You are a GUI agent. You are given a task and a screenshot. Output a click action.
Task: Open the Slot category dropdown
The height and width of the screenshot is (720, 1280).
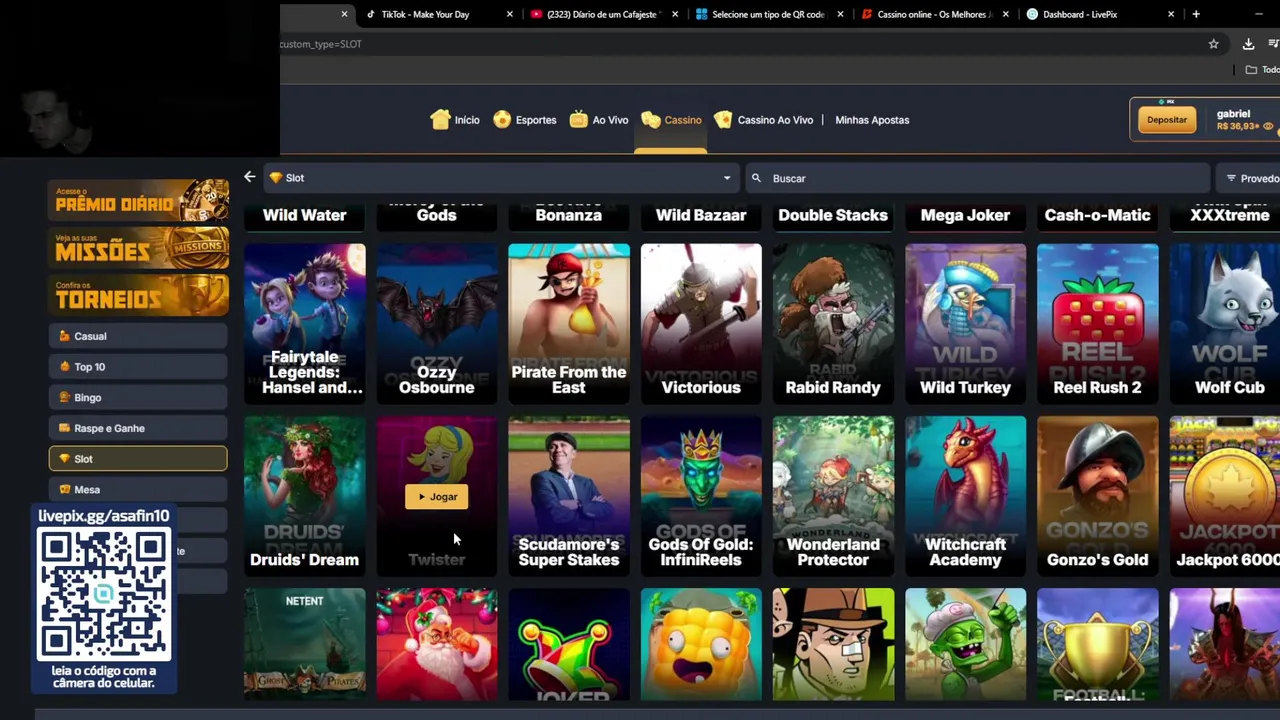(x=501, y=178)
